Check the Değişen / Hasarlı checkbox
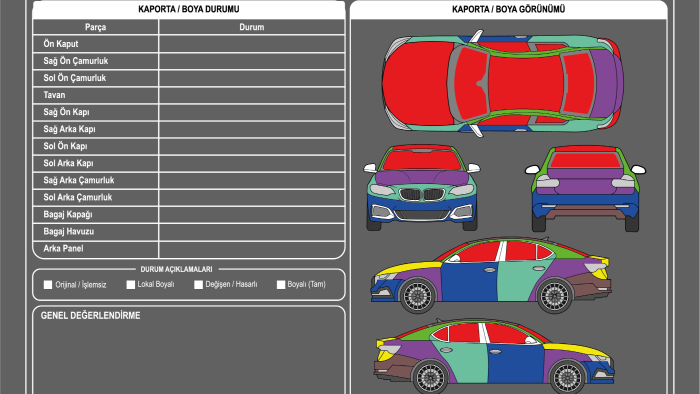 pos(198,285)
